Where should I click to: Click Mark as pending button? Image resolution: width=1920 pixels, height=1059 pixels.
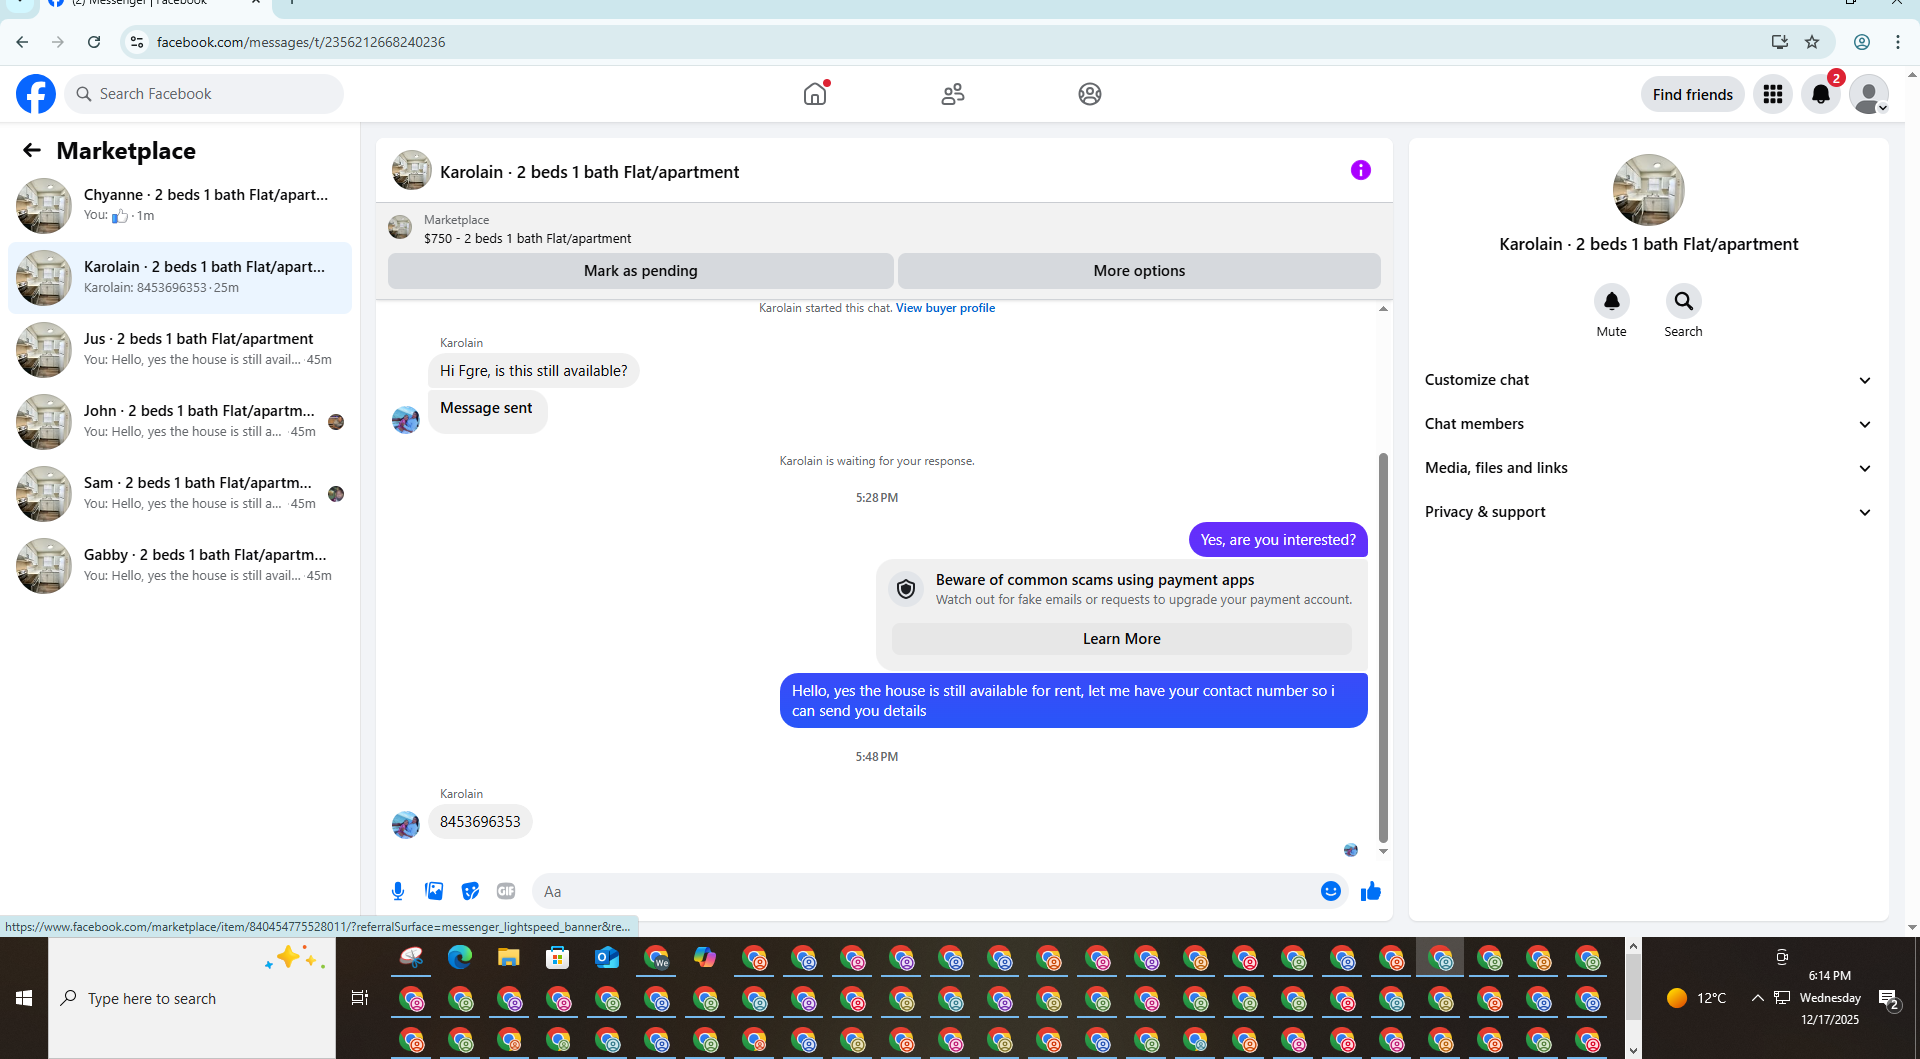[x=640, y=271]
